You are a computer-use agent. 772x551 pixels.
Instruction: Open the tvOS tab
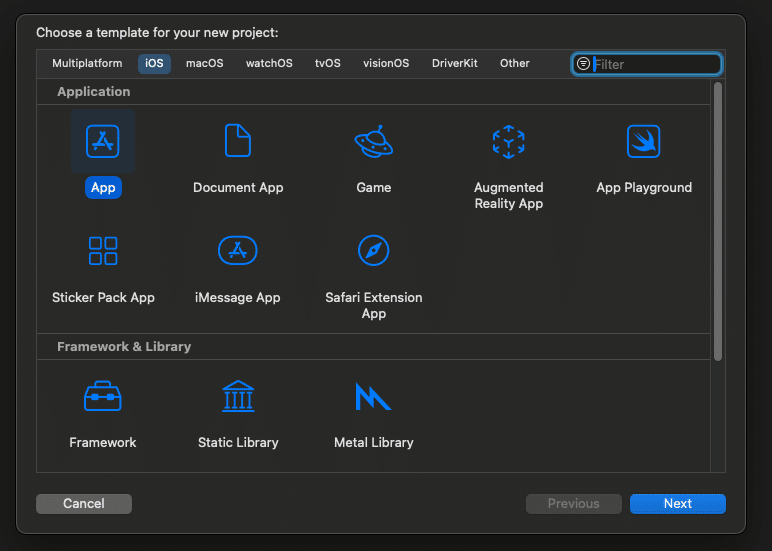[x=328, y=64]
